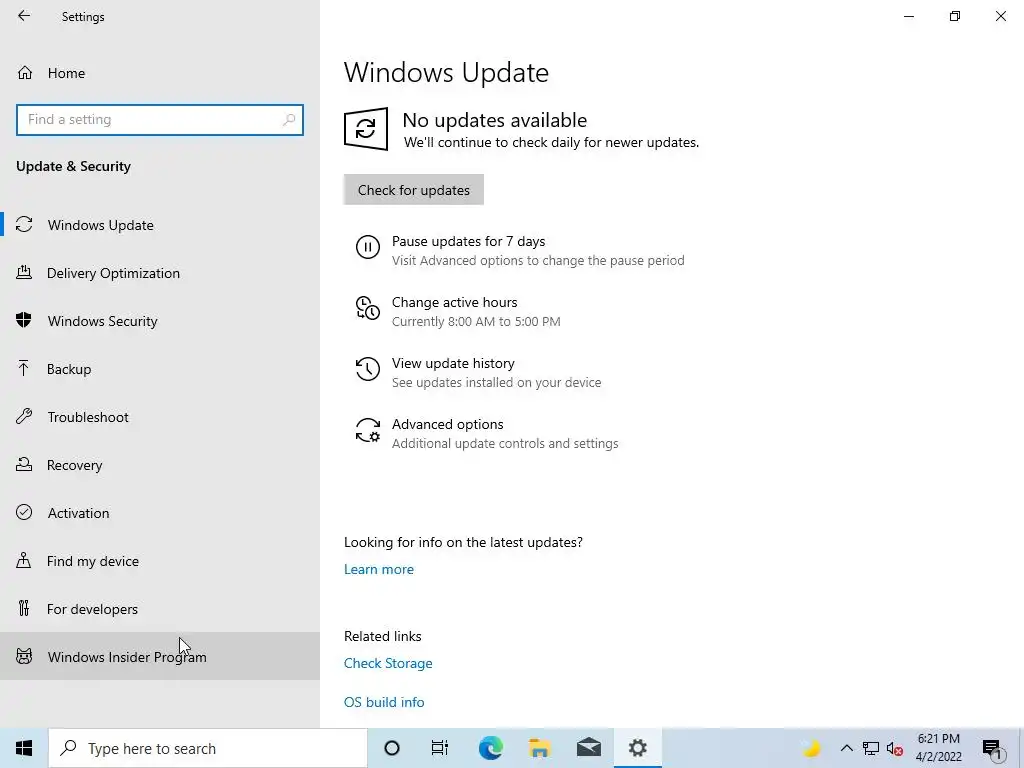
Task: Click the Check for updates button
Action: tap(413, 189)
